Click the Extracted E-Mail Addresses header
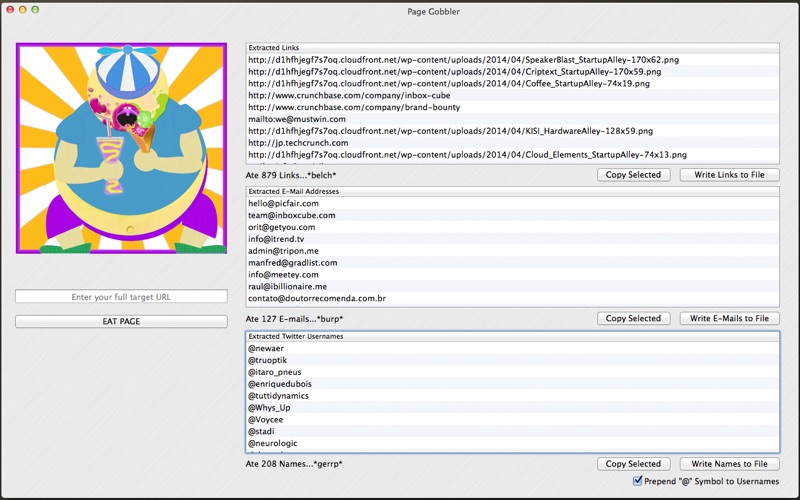 512,191
